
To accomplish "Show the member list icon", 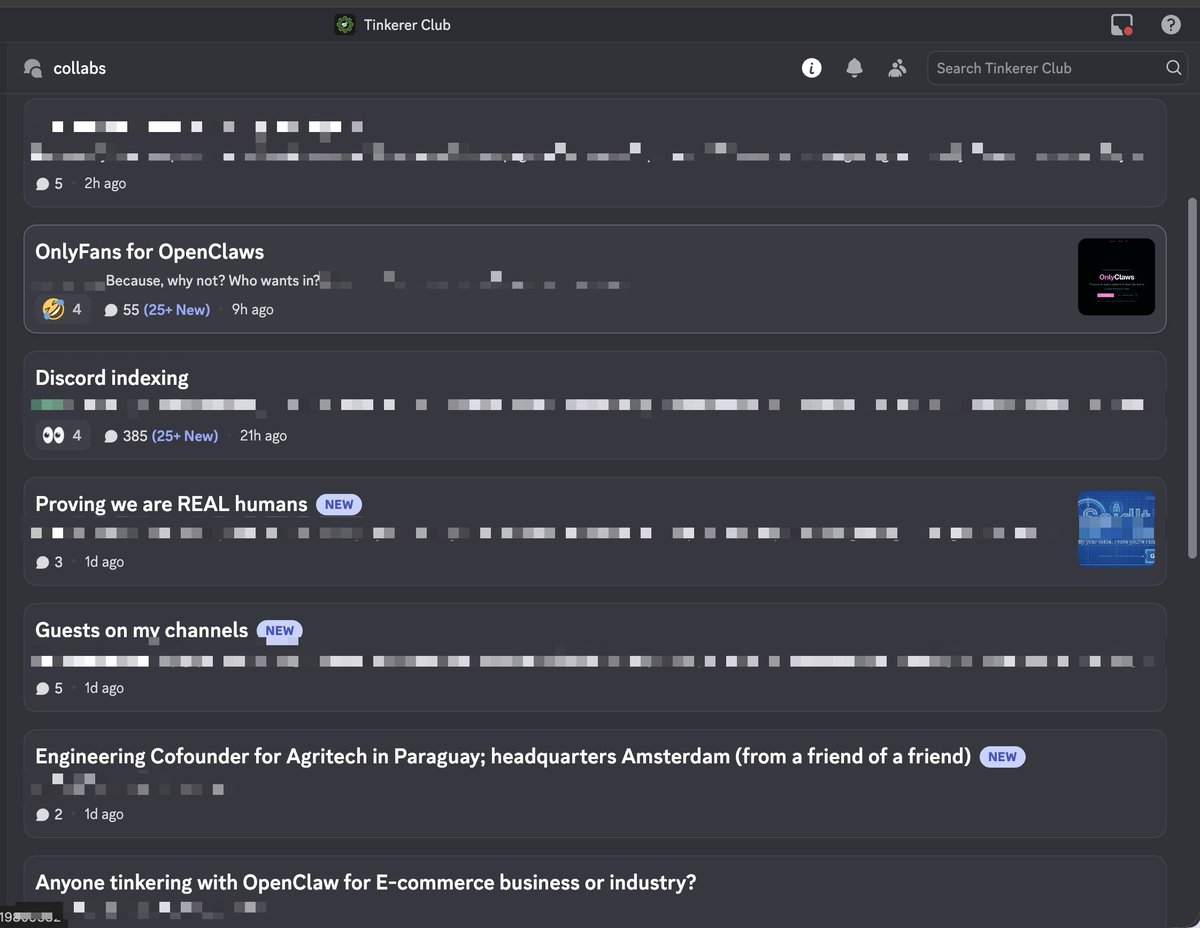I will click(897, 68).
